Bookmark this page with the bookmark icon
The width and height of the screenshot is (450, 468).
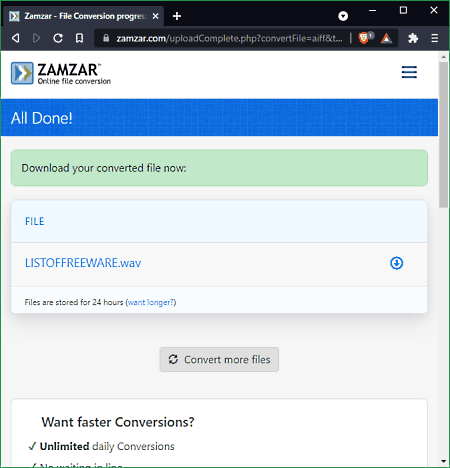pyautogui.click(x=79, y=38)
